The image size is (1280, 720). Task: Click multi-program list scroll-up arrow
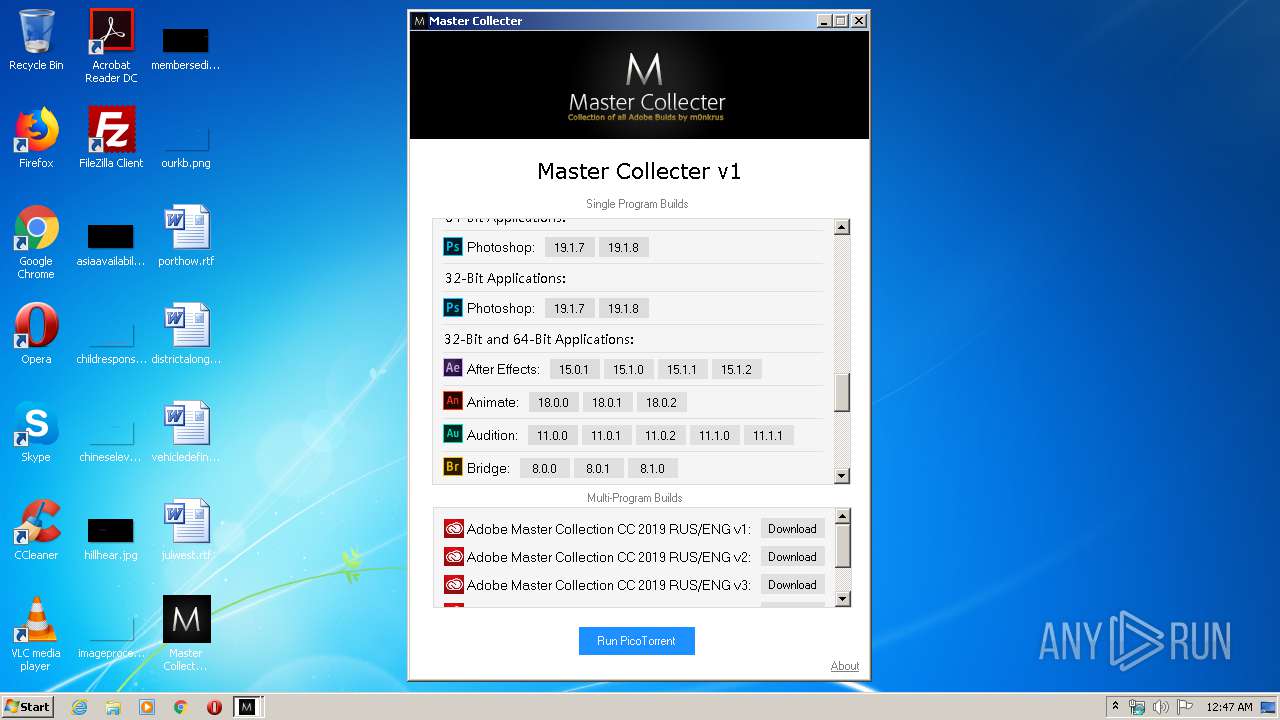(842, 516)
